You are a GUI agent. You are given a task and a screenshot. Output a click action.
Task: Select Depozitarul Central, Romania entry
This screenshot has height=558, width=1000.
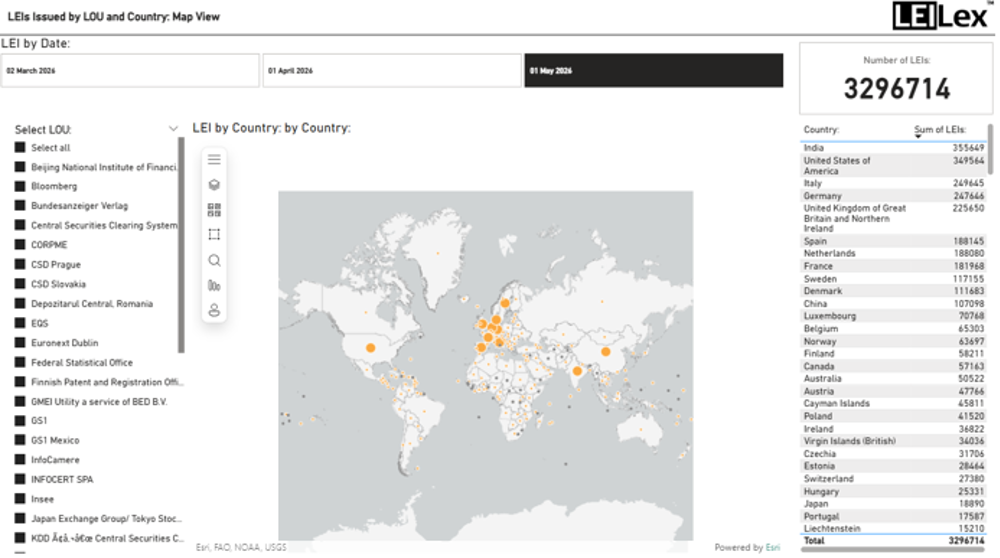click(92, 304)
